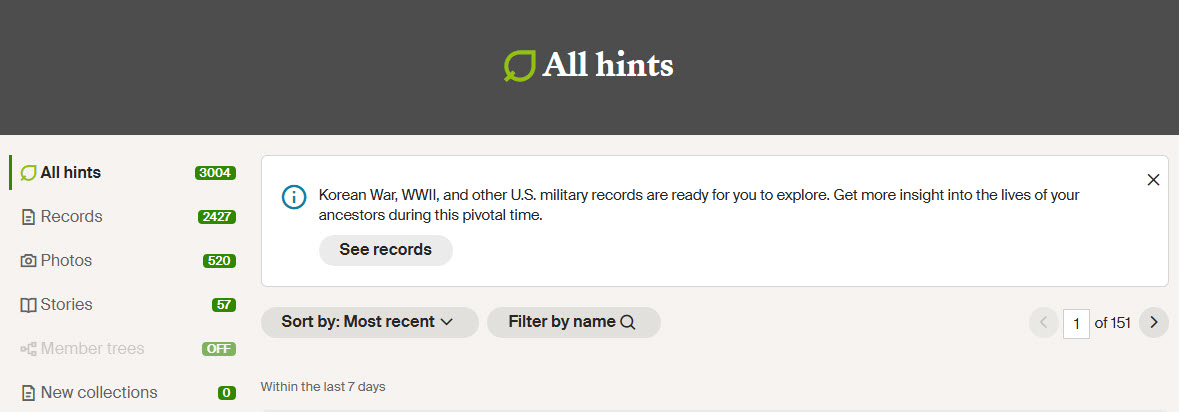1179x412 pixels.
Task: Go to the next page of hints
Action: click(1153, 323)
